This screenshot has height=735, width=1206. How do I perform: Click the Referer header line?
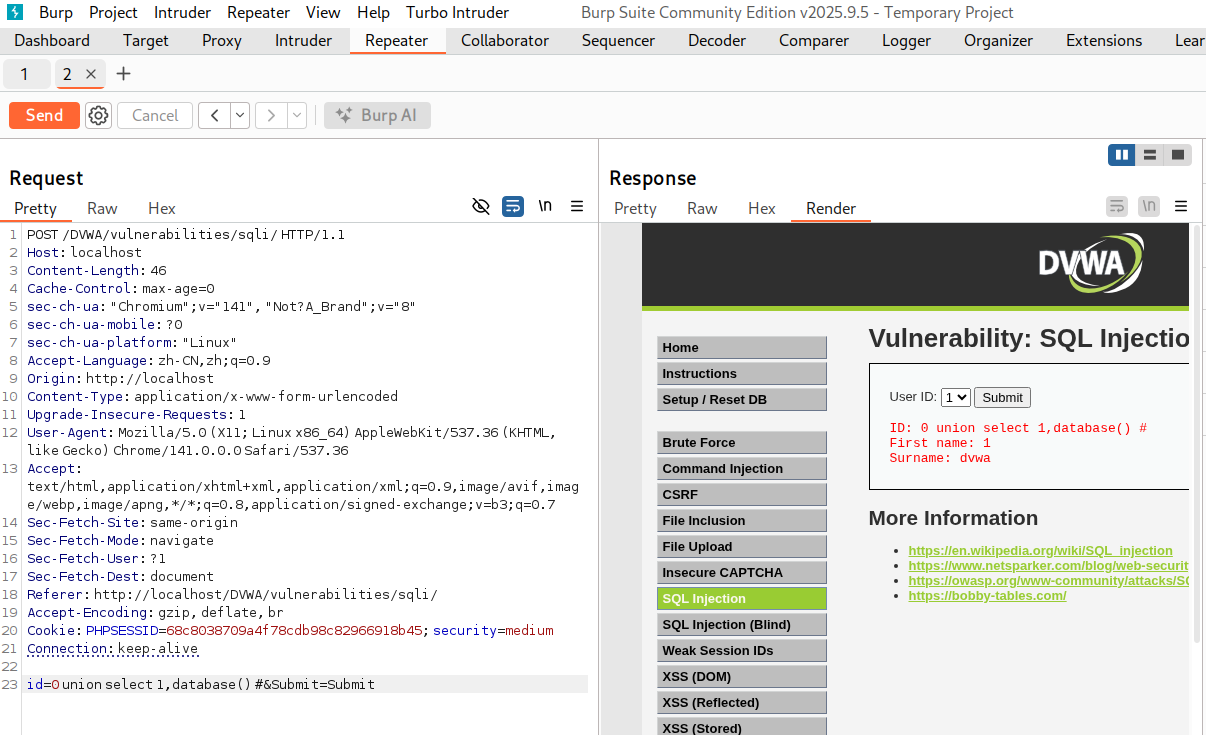tap(232, 594)
